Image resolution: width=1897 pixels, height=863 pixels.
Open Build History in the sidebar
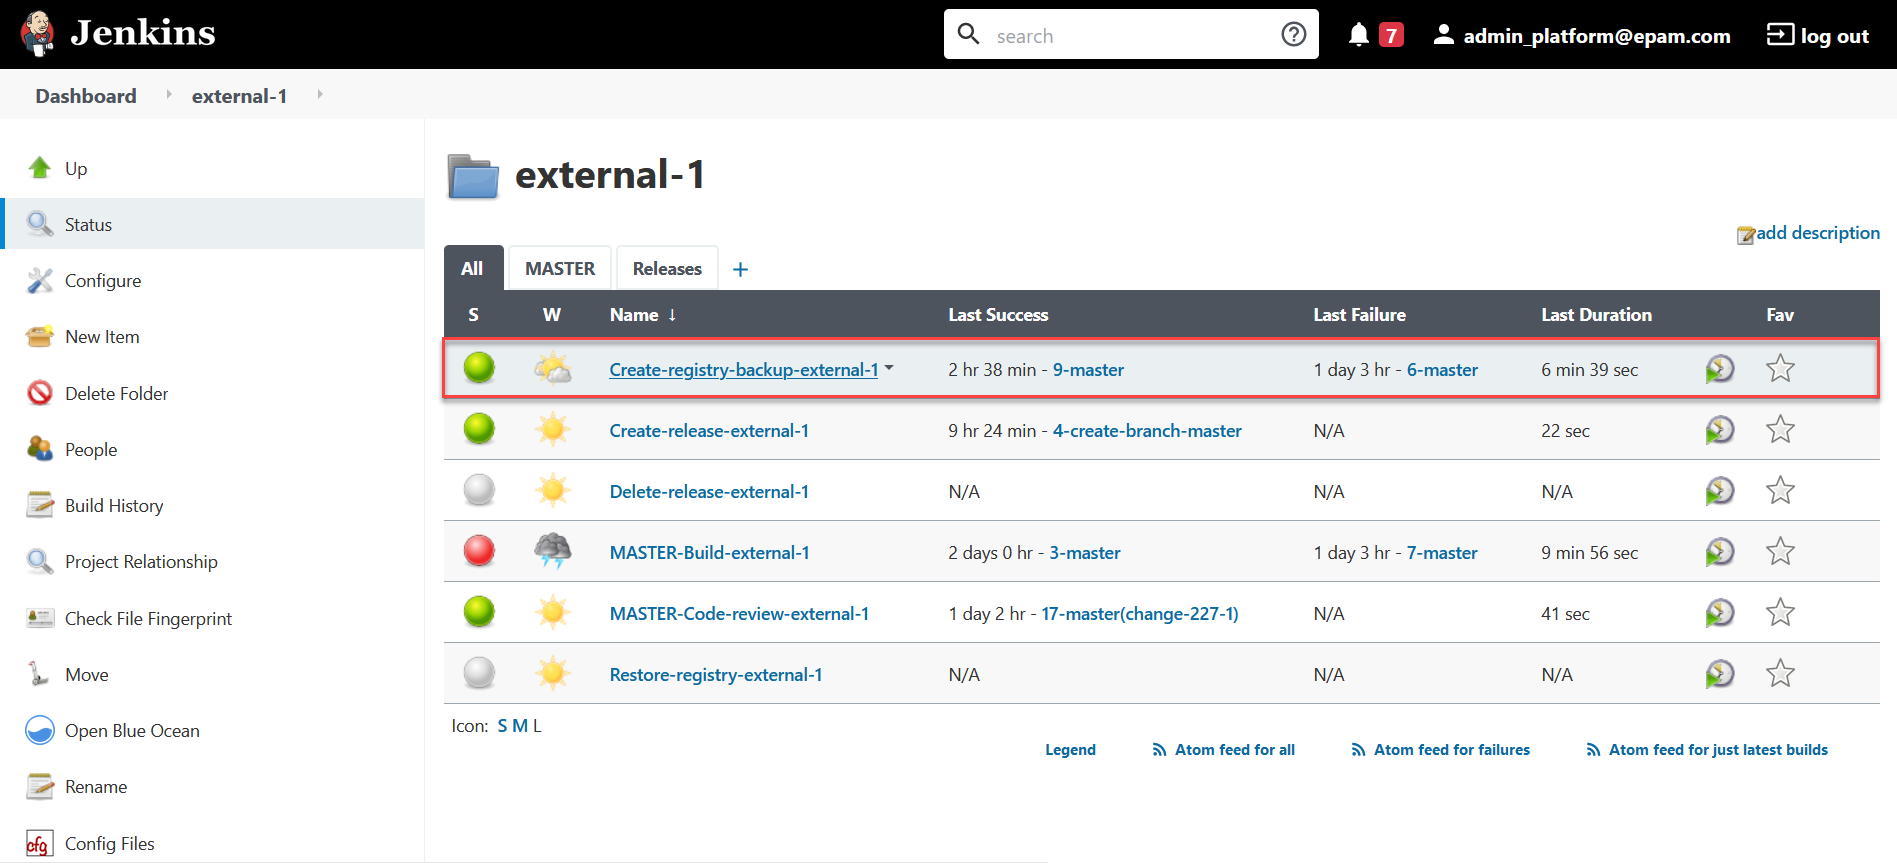coord(114,506)
